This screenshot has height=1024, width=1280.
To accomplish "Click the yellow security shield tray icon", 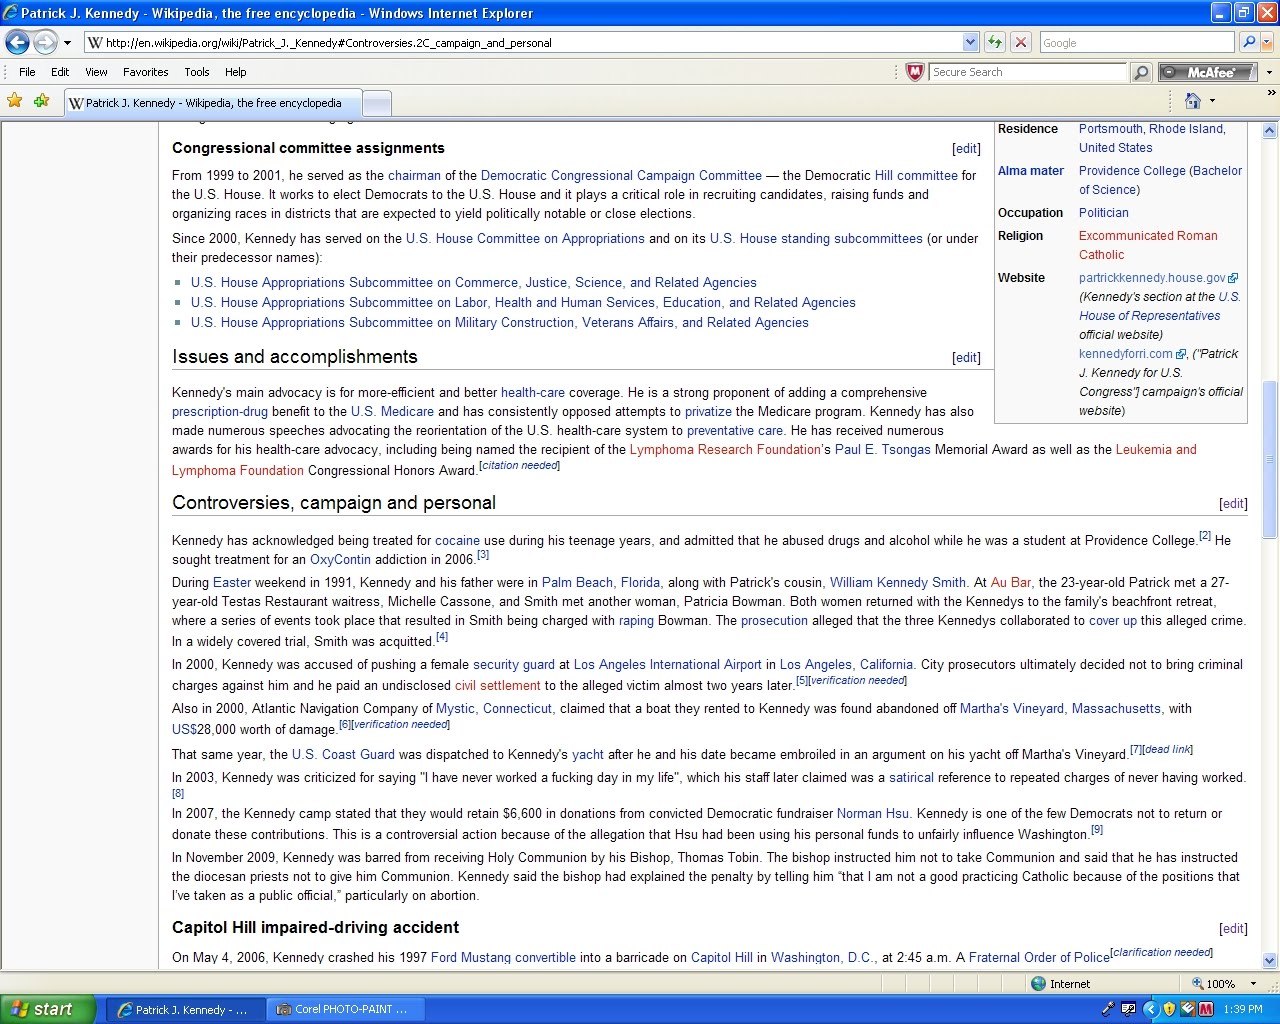I will pyautogui.click(x=1169, y=1009).
